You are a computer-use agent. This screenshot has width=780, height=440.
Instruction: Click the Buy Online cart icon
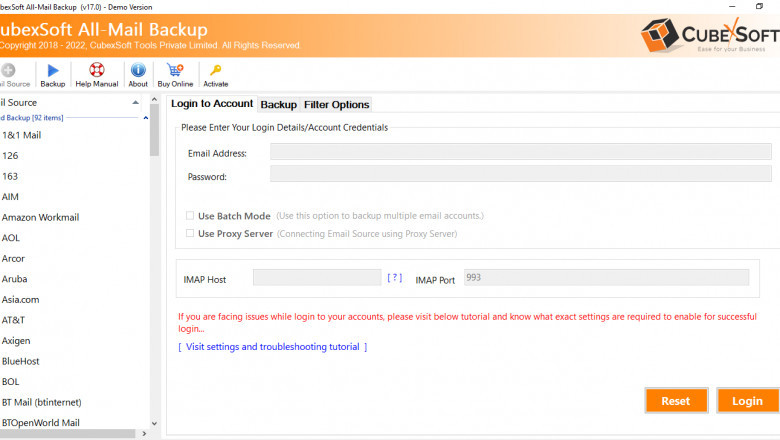pos(175,70)
